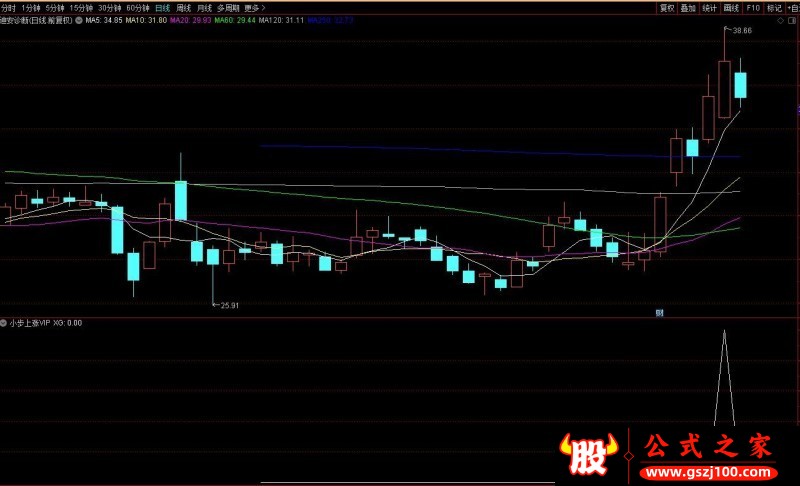Image resolution: width=800 pixels, height=486 pixels.
Task: Click the chart title 诊断(日线,前复权)
Action: click(37, 20)
